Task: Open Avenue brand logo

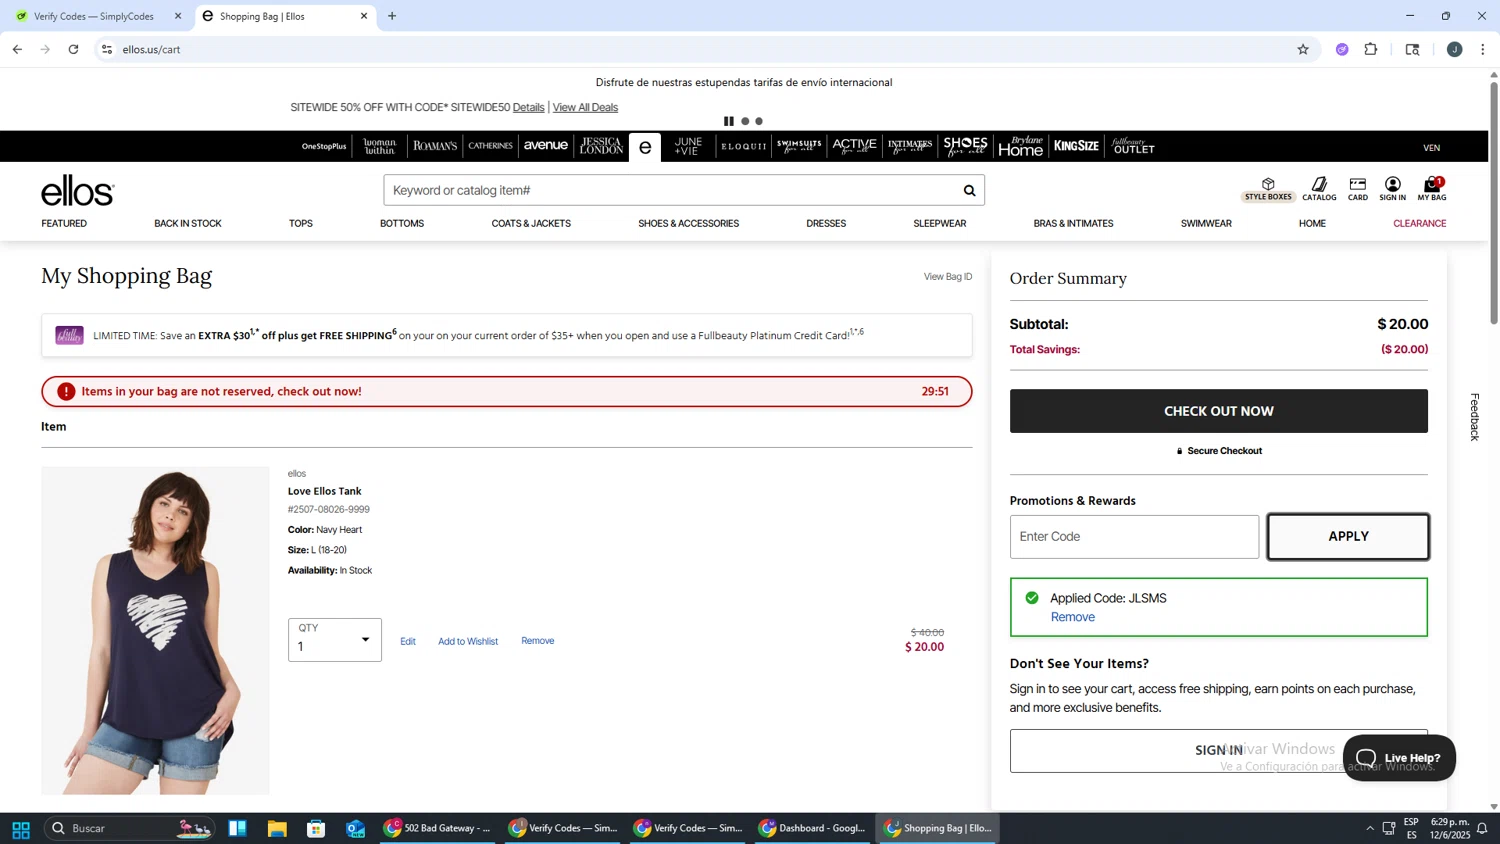Action: (x=546, y=146)
